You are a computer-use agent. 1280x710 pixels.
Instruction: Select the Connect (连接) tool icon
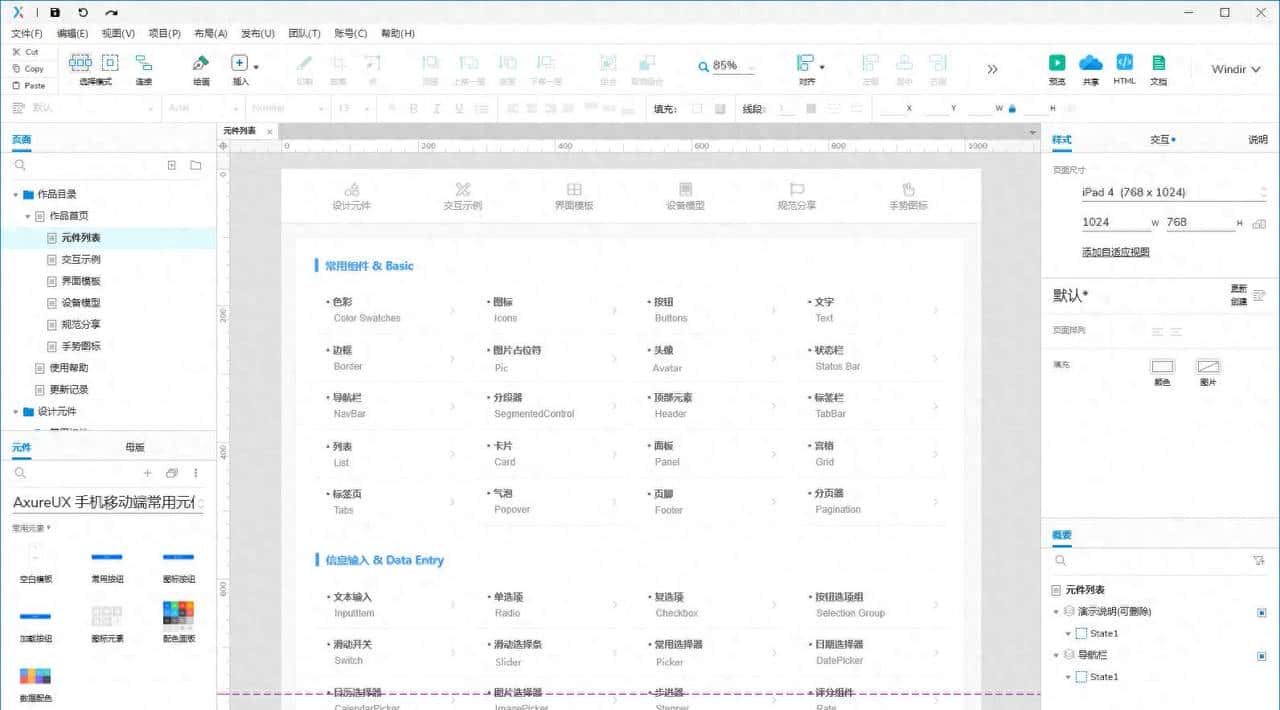tap(144, 63)
